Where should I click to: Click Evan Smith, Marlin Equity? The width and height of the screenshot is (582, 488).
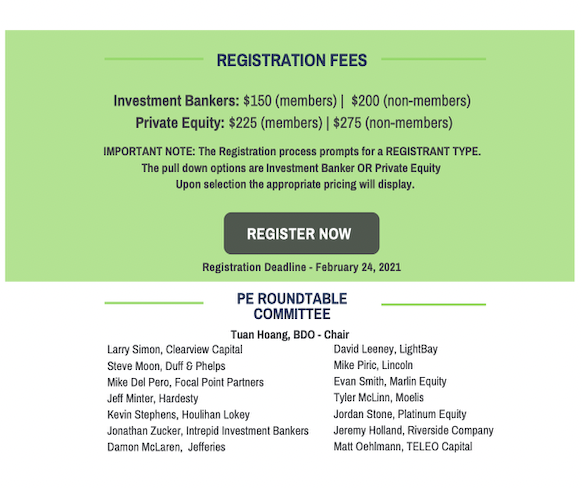click(x=390, y=381)
